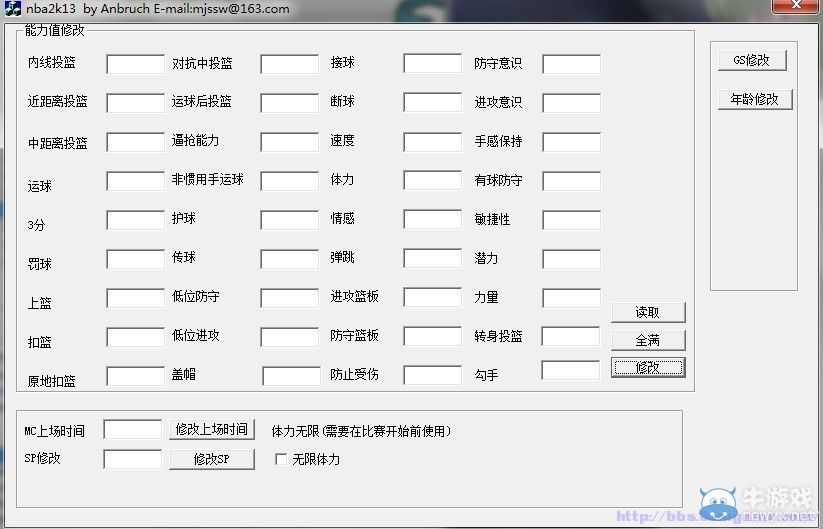Screen dimensions: 823x529
Task: Focus the 运球后投篮 input field
Action: coord(289,103)
